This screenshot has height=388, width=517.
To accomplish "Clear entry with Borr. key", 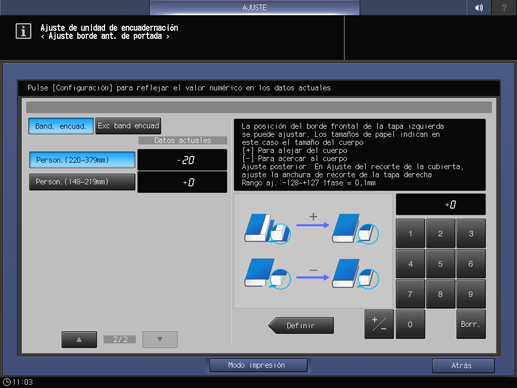I will (471, 324).
